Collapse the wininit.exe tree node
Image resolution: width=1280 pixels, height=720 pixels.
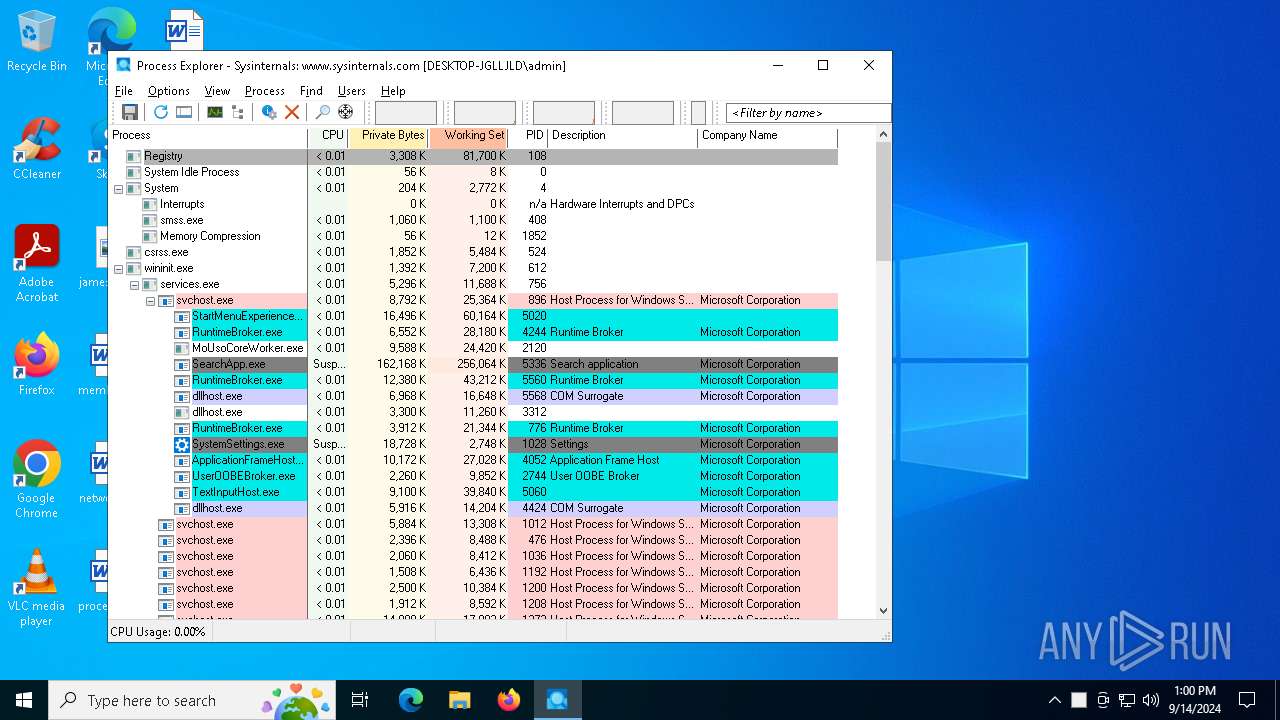(118, 268)
